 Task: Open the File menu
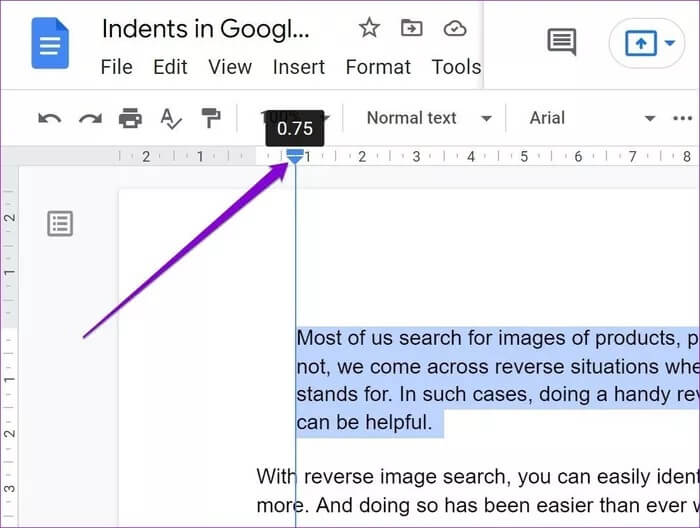(117, 68)
